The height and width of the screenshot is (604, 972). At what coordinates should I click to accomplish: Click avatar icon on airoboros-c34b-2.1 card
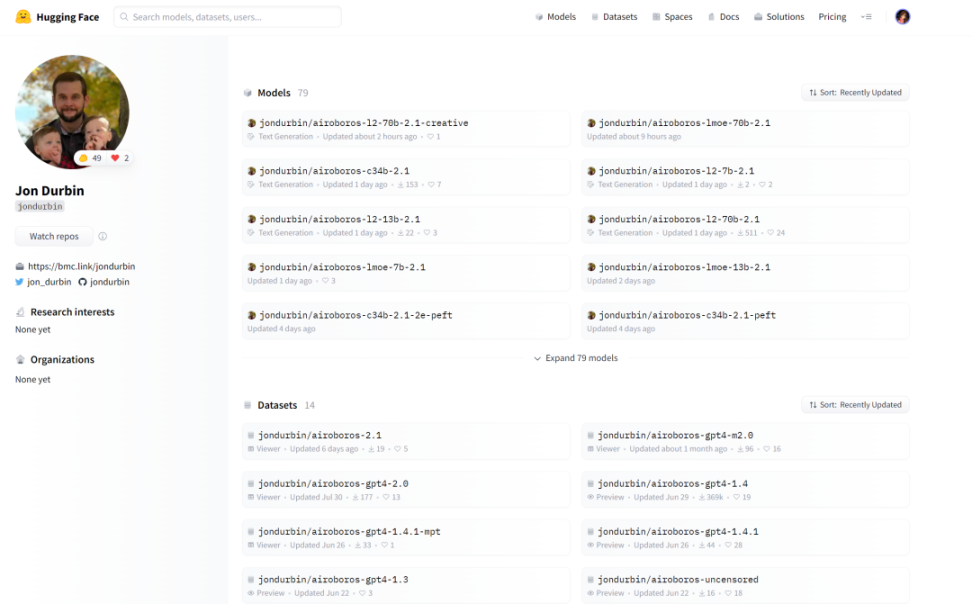[x=252, y=171]
